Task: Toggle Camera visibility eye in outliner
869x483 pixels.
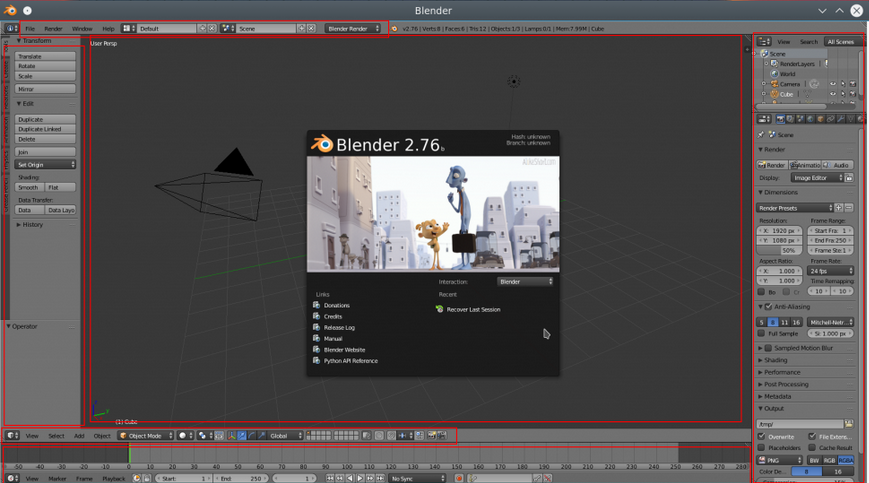Action: 833,84
